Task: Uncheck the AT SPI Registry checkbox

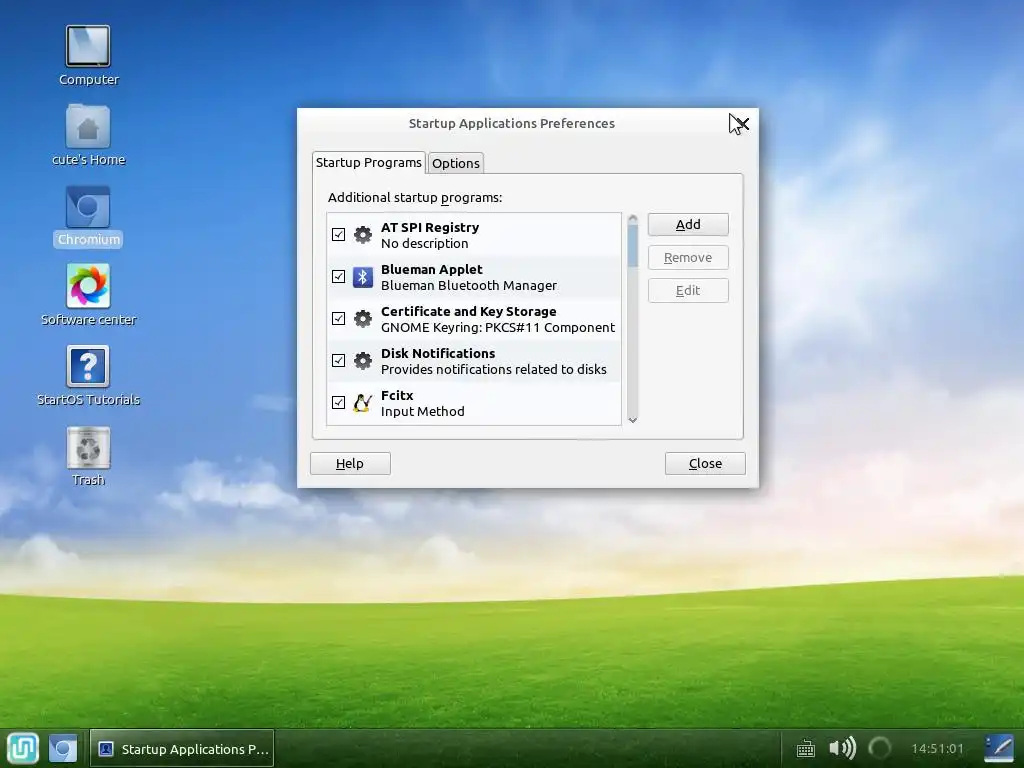Action: [x=338, y=234]
